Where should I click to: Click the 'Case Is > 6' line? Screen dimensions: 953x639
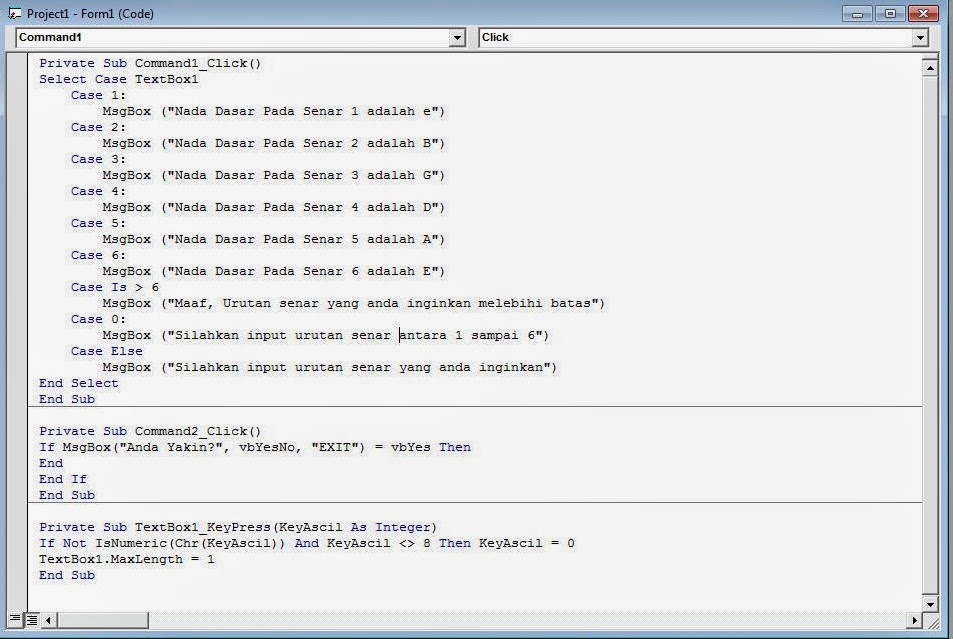pos(115,287)
